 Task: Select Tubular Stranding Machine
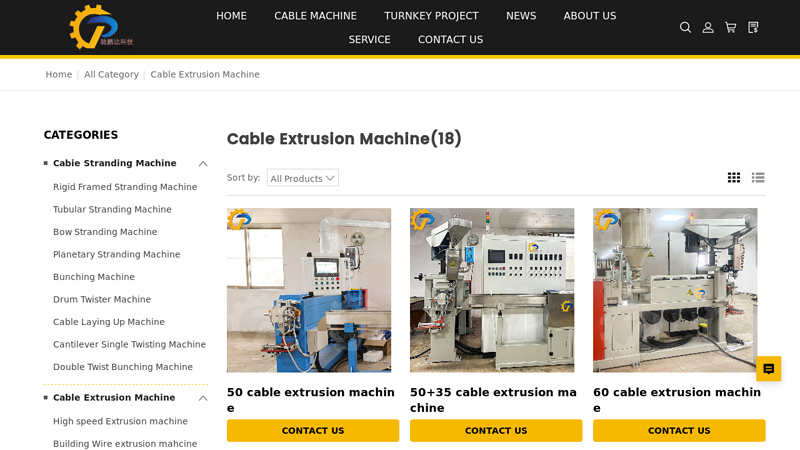click(x=112, y=209)
